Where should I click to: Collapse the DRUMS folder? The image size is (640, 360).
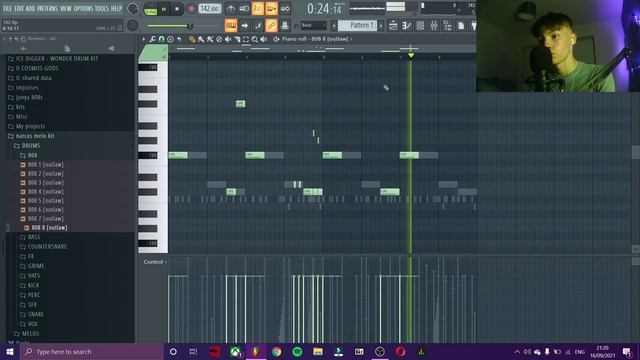click(x=31, y=146)
